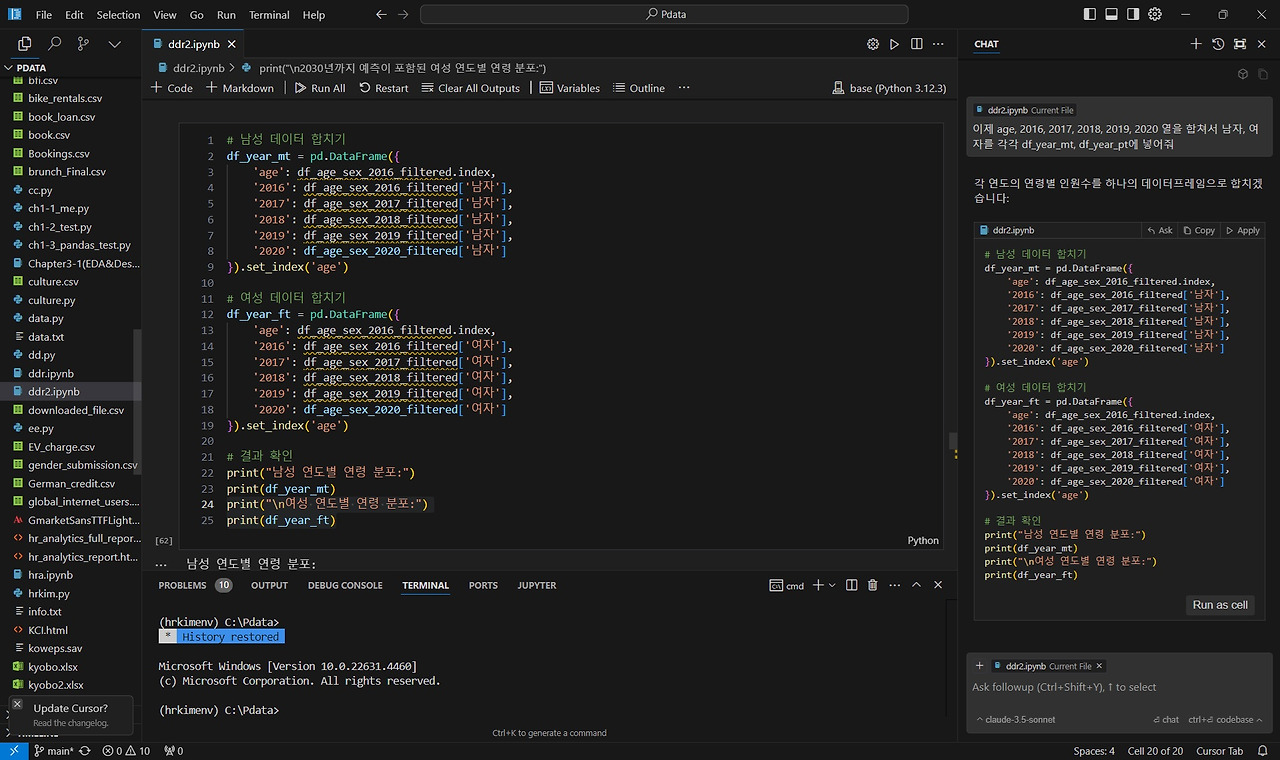
Task: Click Cursor Tab in the status bar
Action: point(1219,751)
